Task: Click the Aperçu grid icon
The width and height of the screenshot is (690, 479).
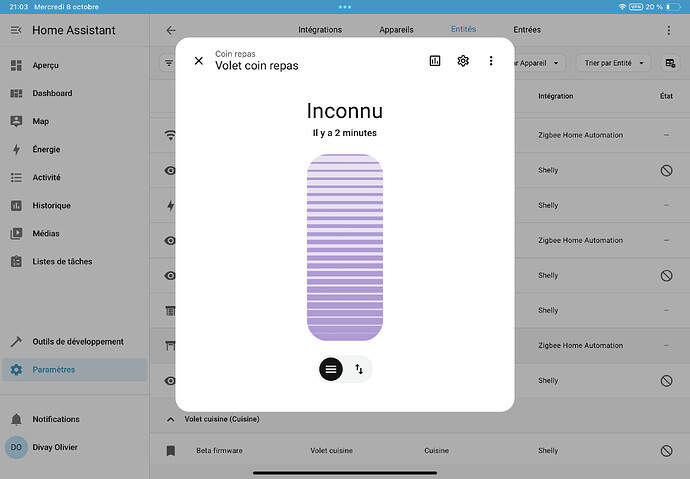Action: 16,65
